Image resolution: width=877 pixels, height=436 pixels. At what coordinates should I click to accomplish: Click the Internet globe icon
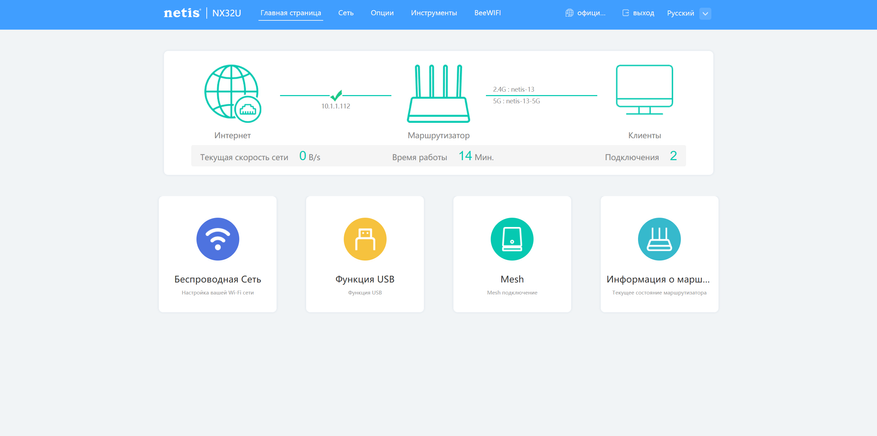click(232, 93)
